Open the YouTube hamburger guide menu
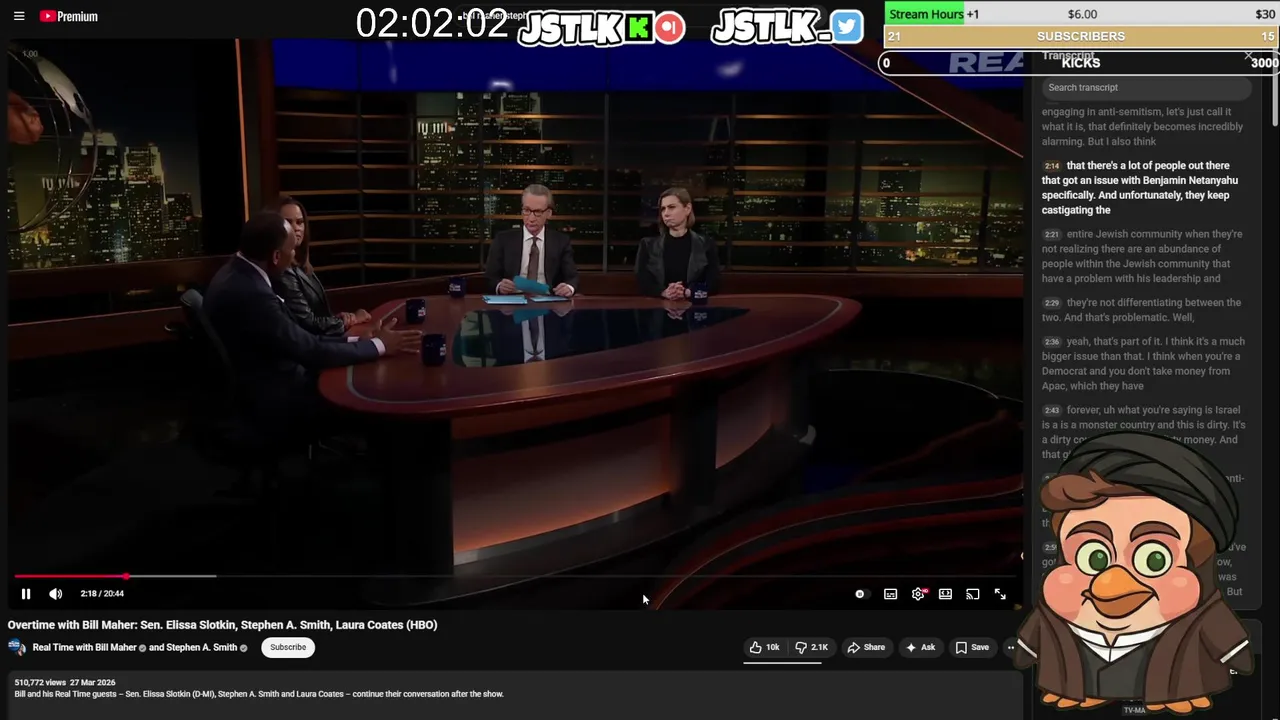This screenshot has height=720, width=1280. tap(19, 16)
